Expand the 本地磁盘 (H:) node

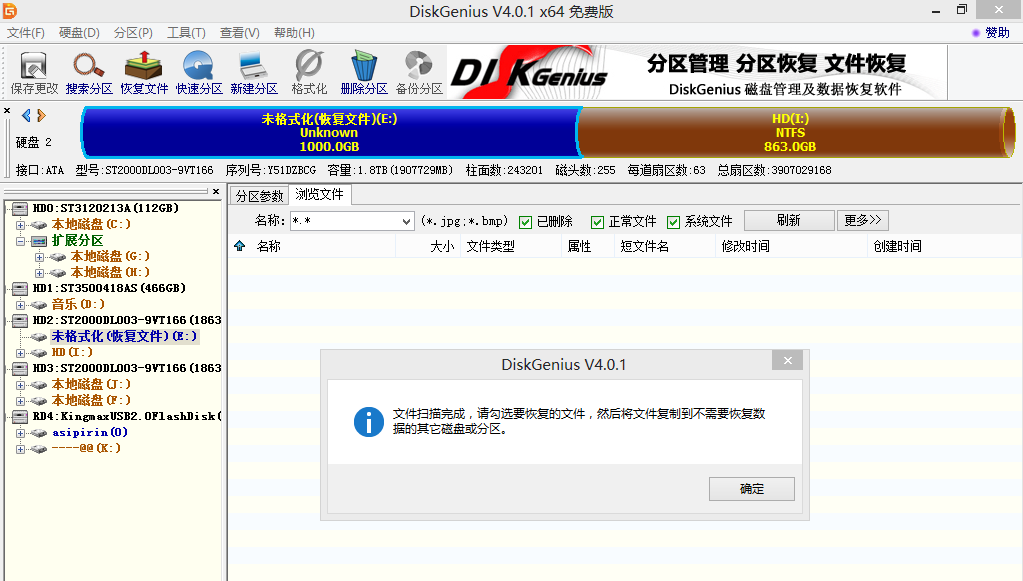pyautogui.click(x=39, y=273)
